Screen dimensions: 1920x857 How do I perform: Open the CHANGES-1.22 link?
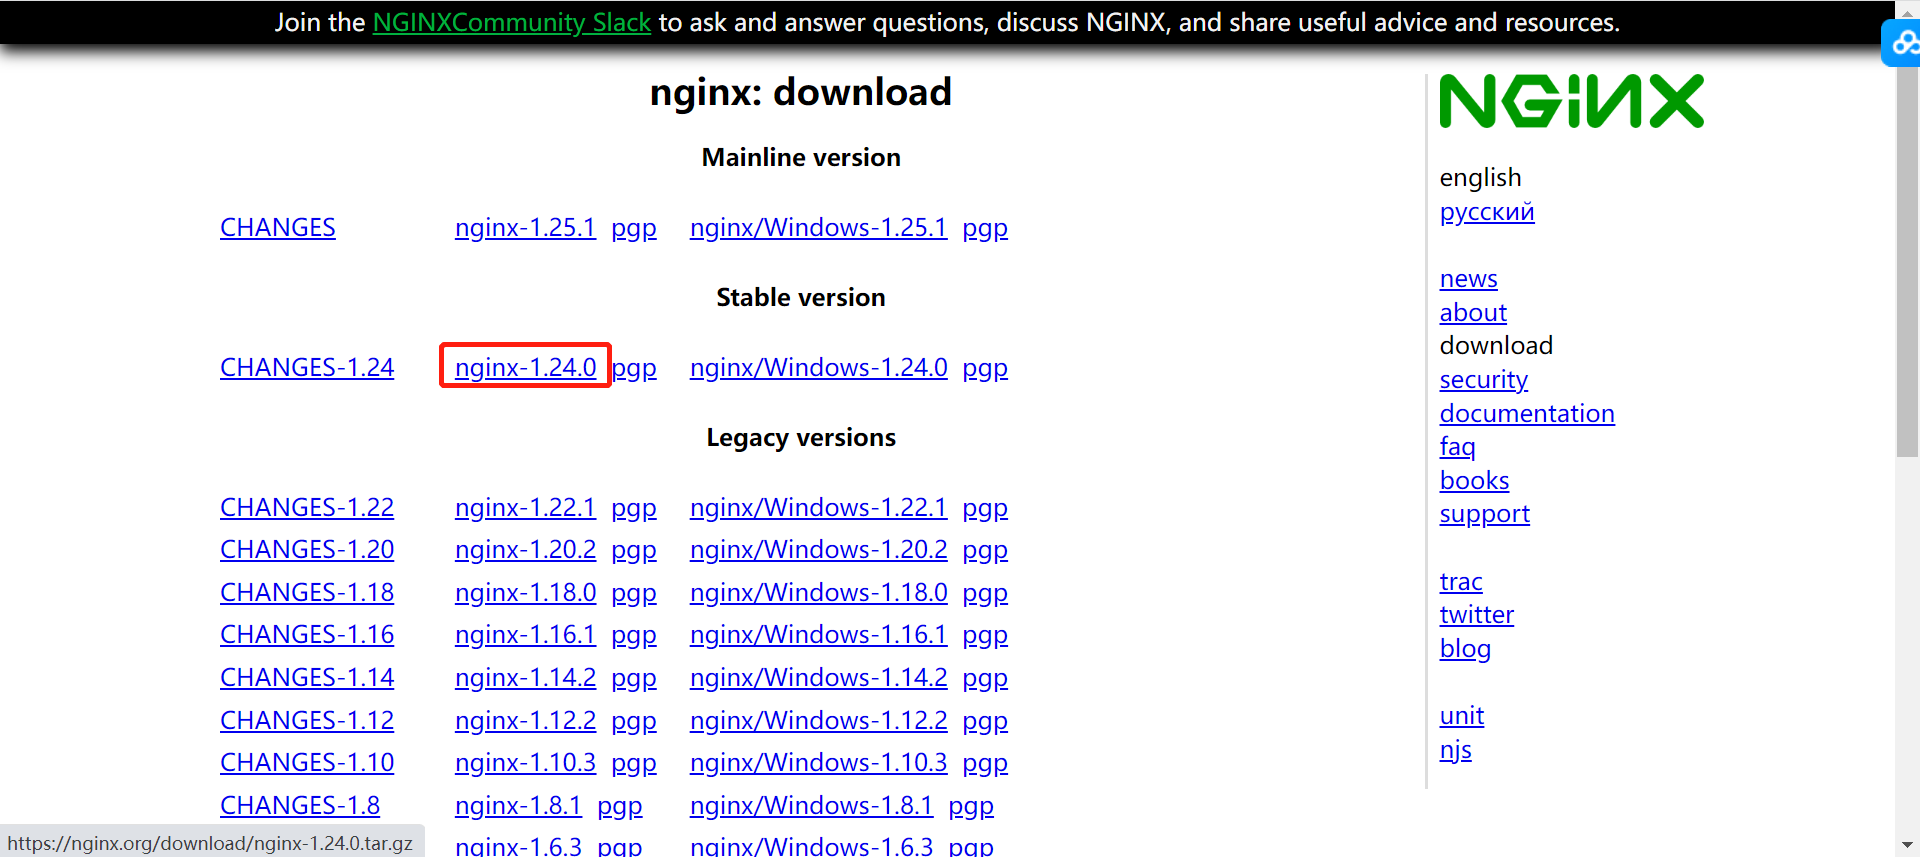(x=307, y=508)
